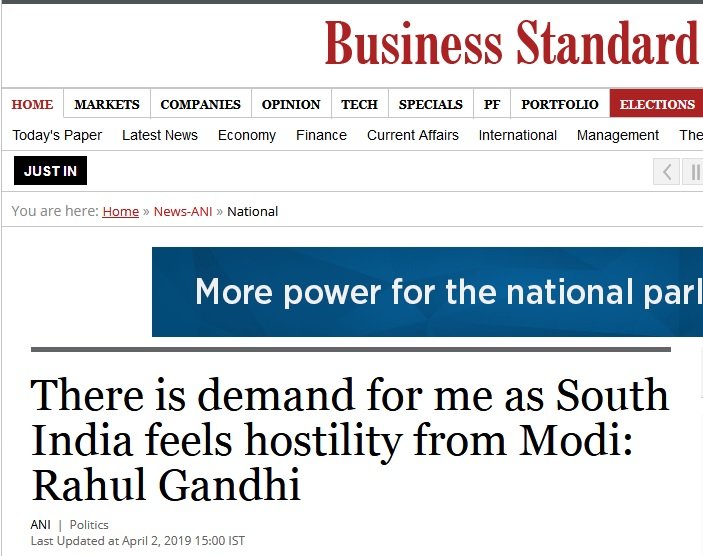703x556 pixels.
Task: Open the OPINION tab
Action: [291, 104]
